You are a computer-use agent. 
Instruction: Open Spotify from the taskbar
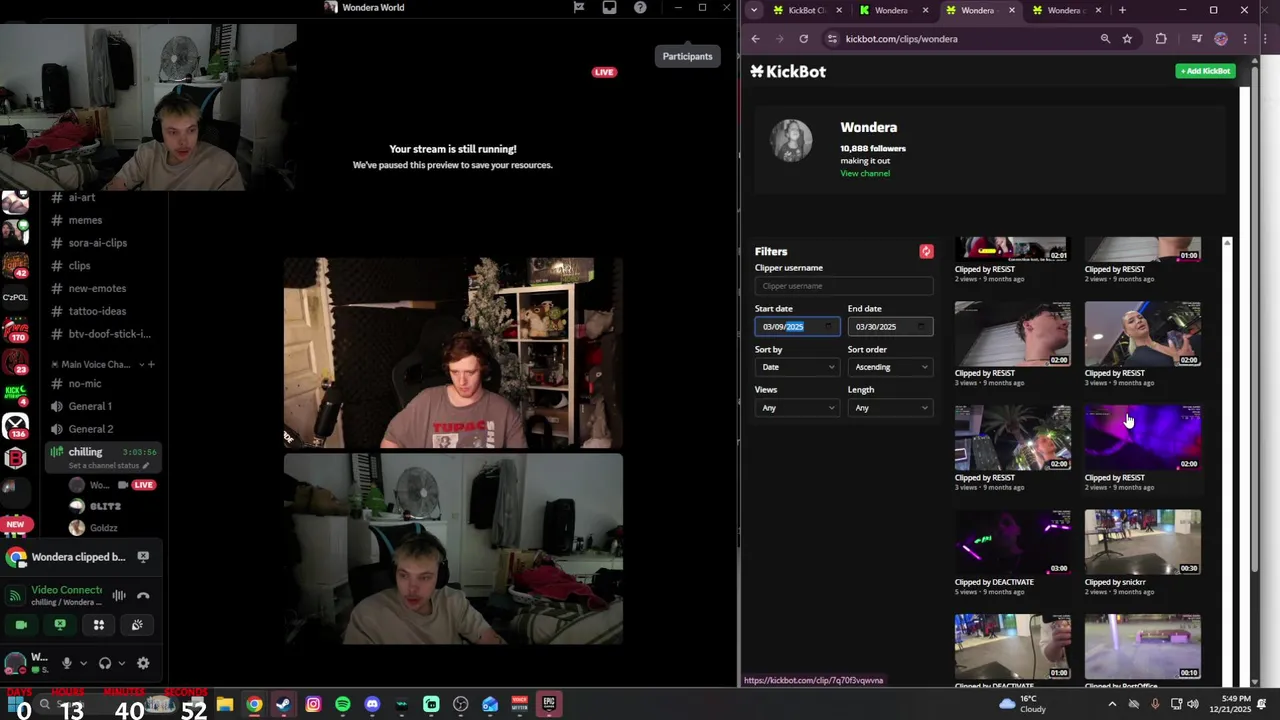coord(343,704)
